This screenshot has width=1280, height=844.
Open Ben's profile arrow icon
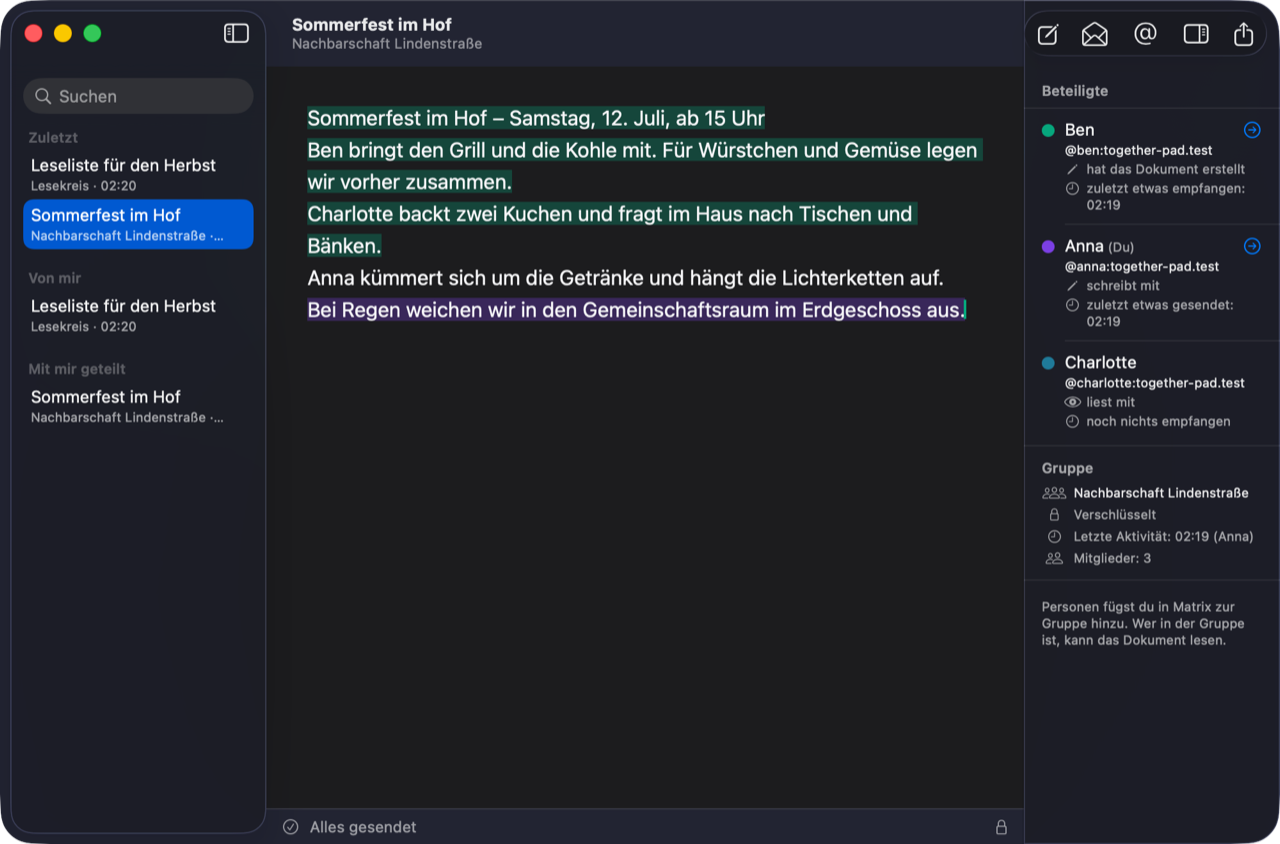point(1252,130)
